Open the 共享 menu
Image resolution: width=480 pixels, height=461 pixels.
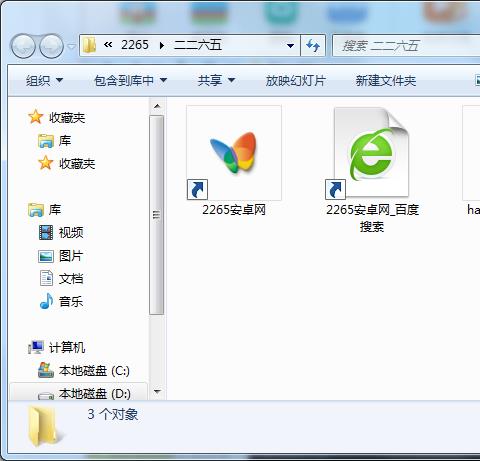click(216, 80)
